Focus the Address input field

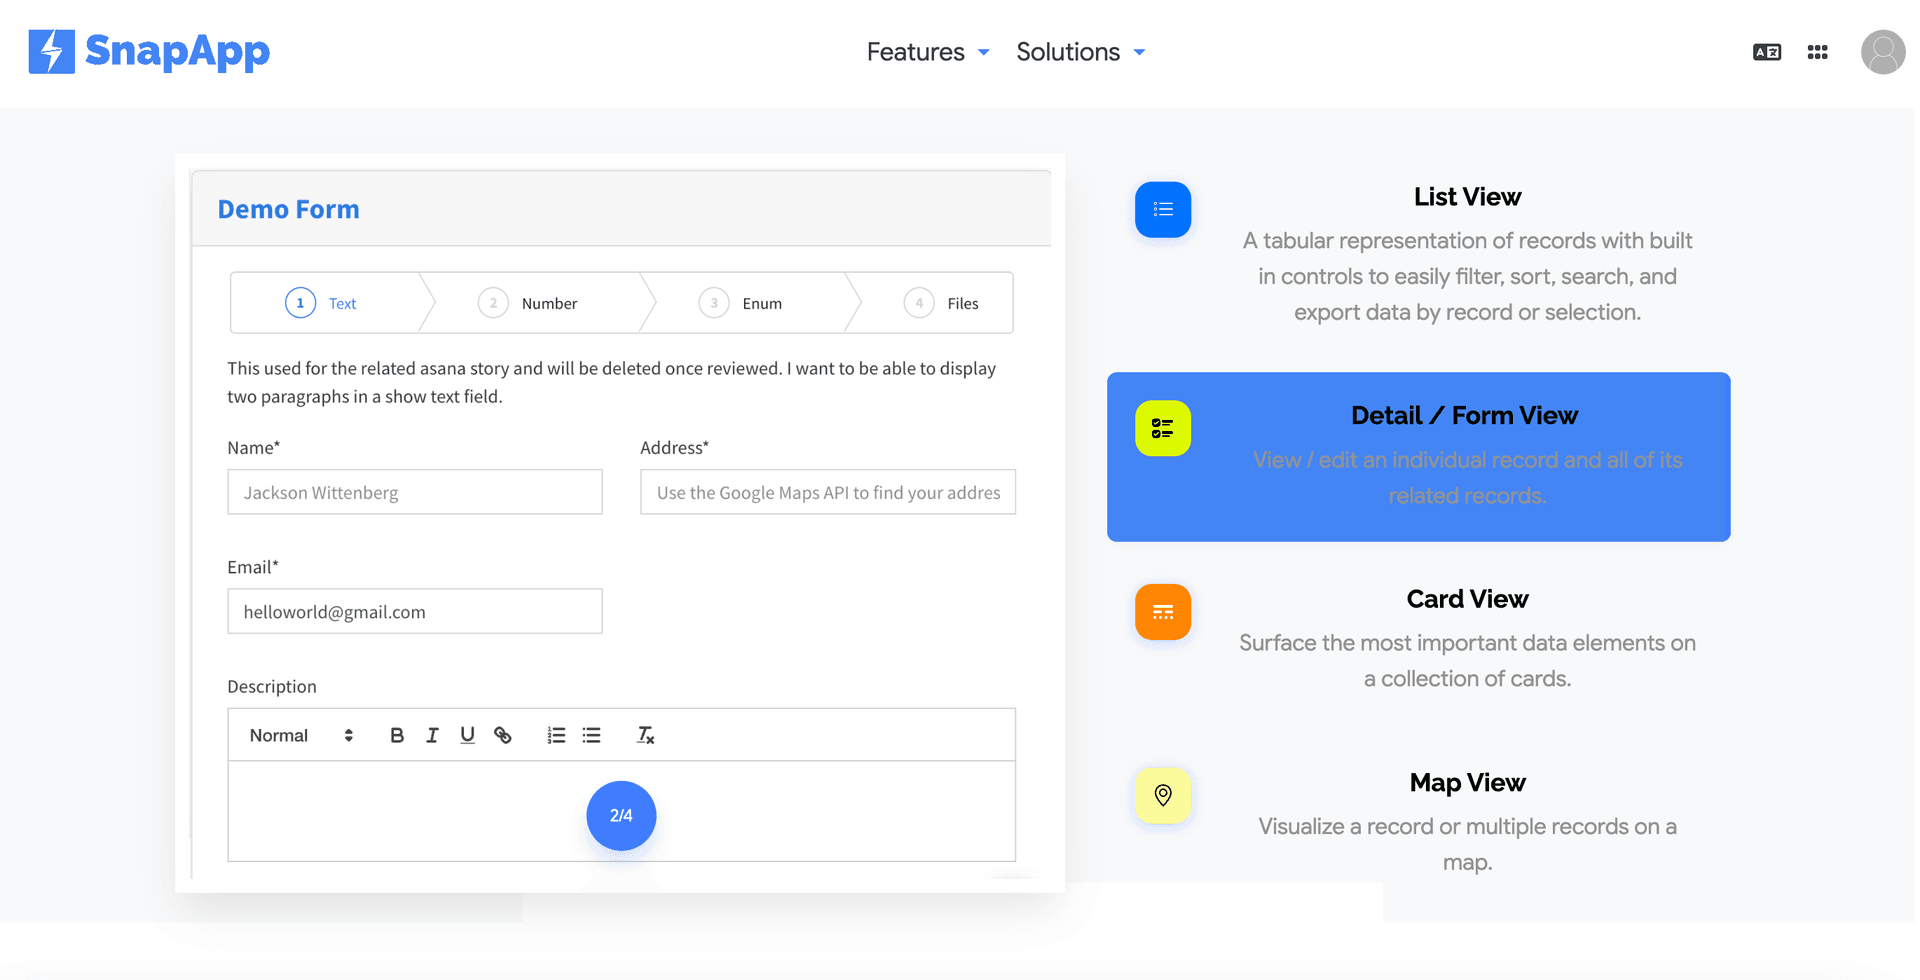[x=828, y=492]
